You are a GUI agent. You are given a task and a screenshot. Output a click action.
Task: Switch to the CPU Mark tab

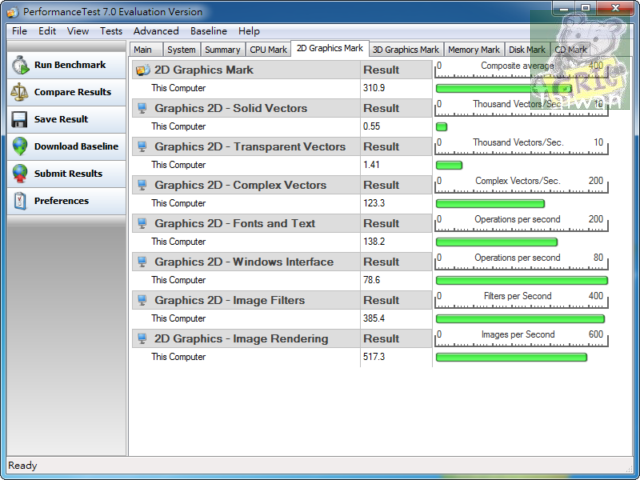point(268,50)
